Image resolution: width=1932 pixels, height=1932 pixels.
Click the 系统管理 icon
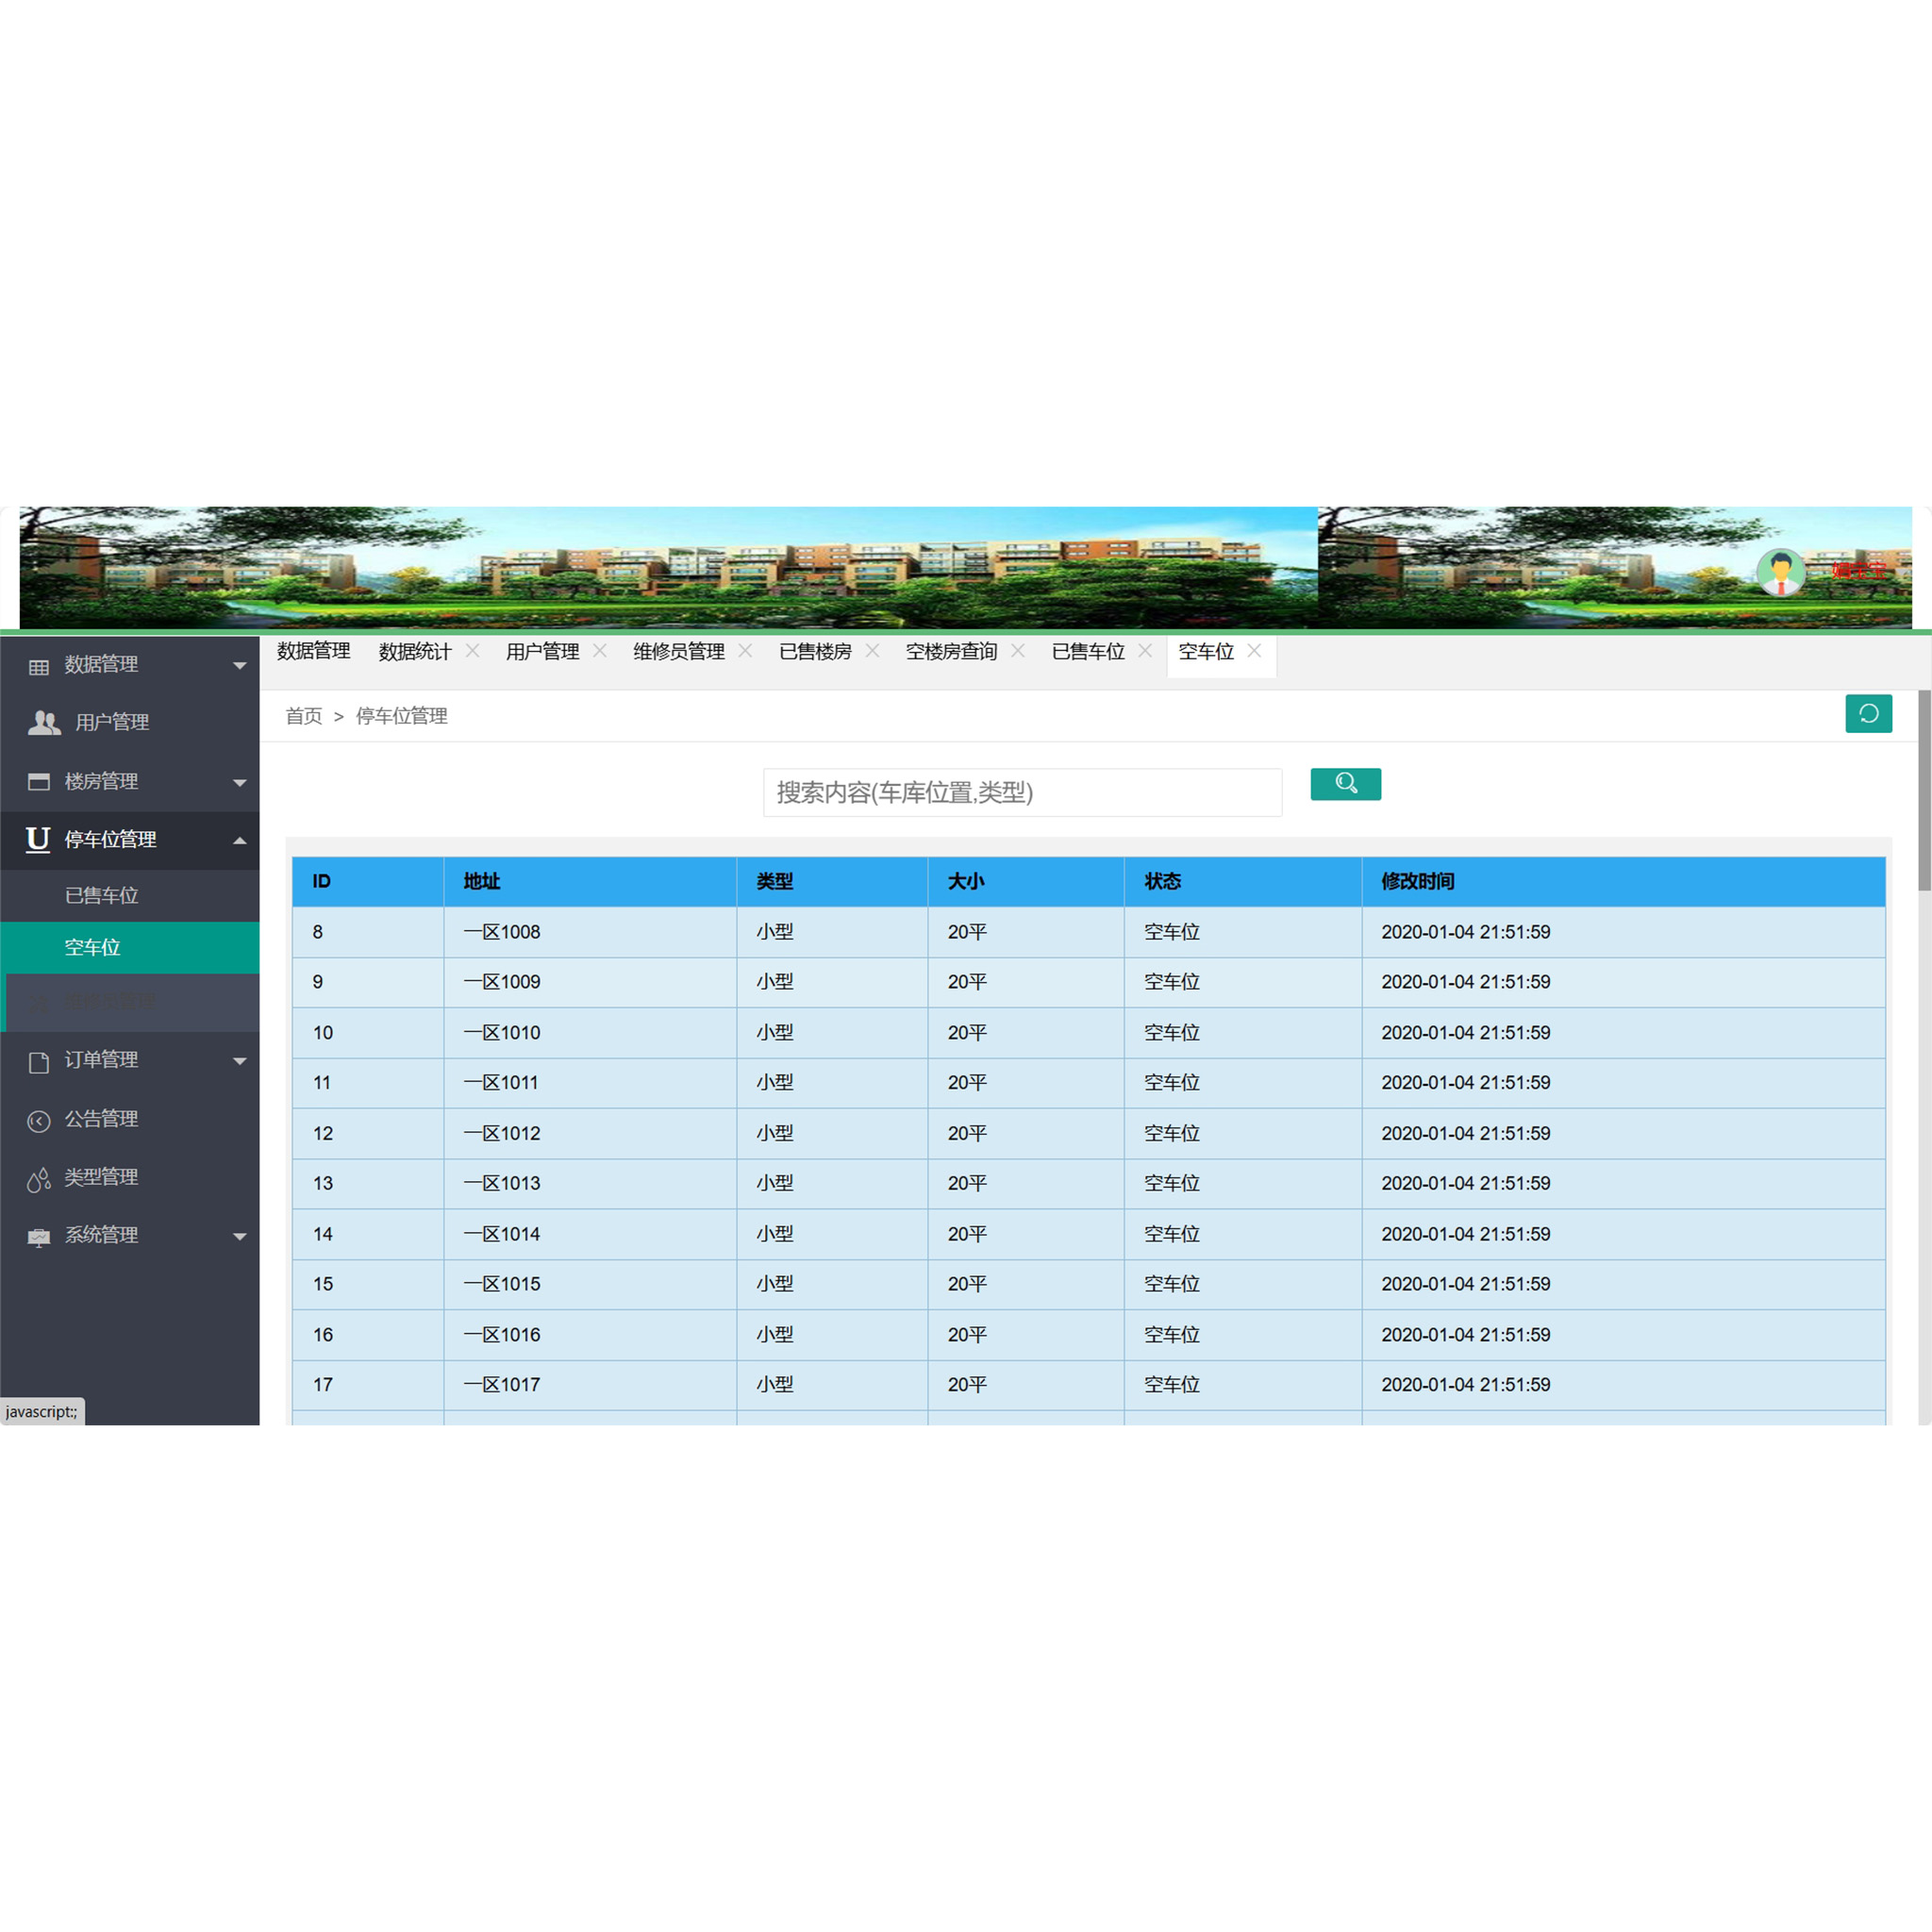(38, 1238)
